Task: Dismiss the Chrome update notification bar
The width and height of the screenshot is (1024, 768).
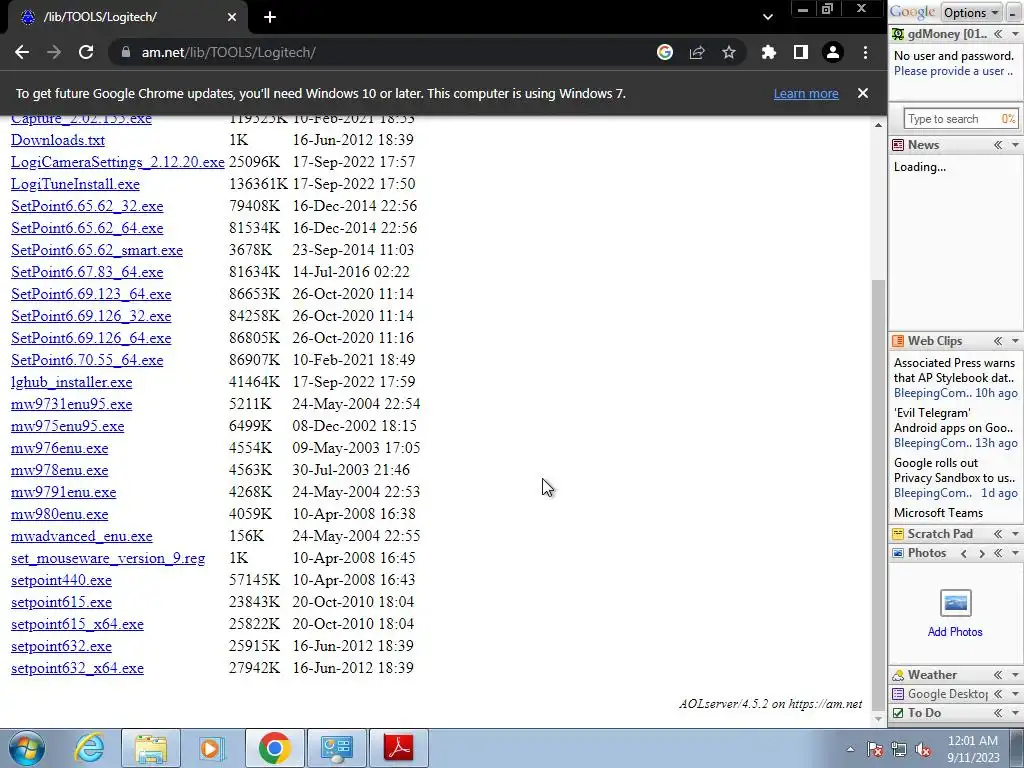Action: click(863, 93)
